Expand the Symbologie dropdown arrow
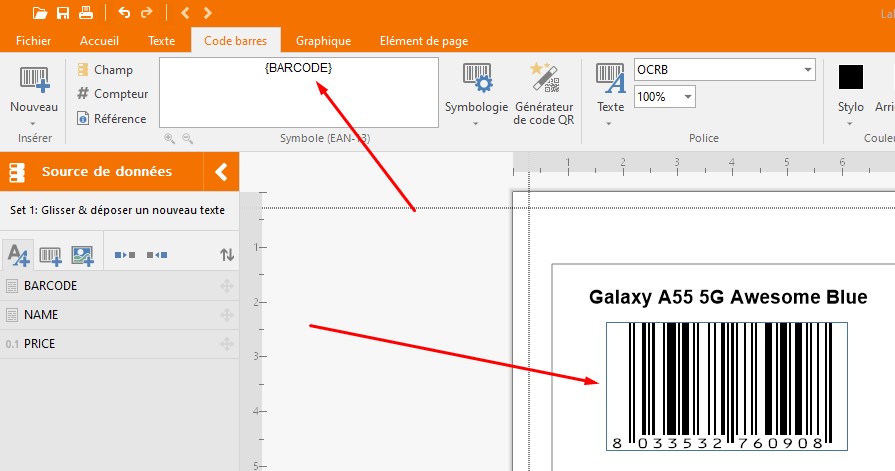The image size is (895, 471). pyautogui.click(x=476, y=123)
